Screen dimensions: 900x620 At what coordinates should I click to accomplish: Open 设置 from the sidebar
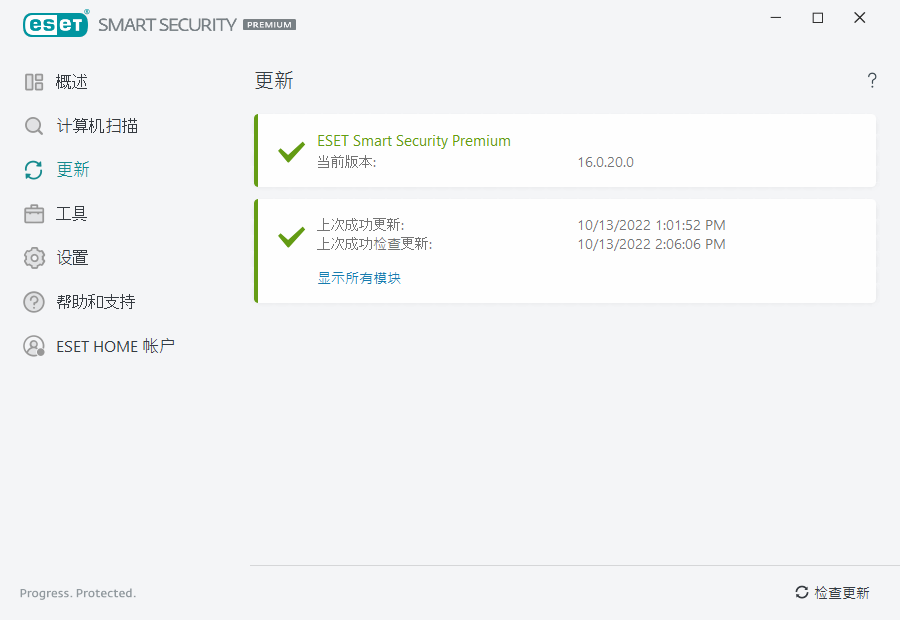pos(72,258)
